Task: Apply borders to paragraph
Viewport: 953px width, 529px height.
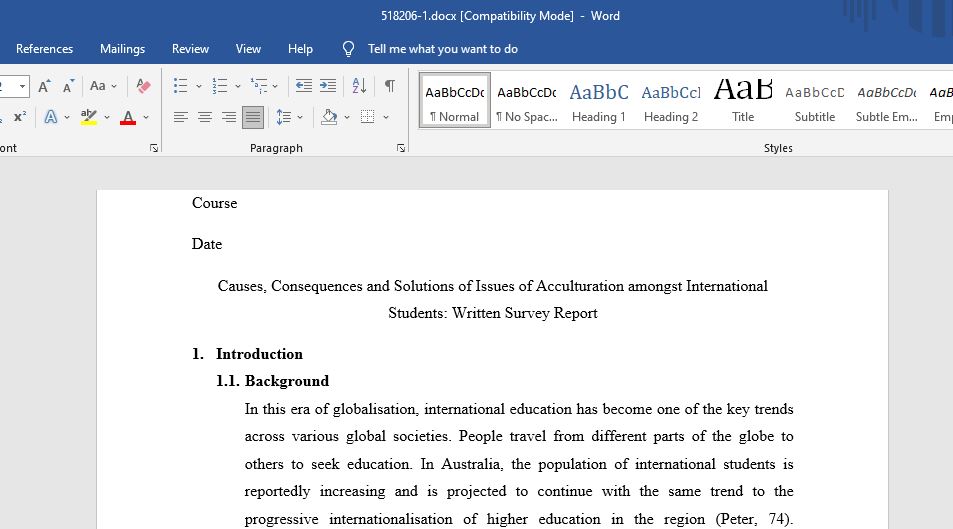Action: pyautogui.click(x=368, y=117)
